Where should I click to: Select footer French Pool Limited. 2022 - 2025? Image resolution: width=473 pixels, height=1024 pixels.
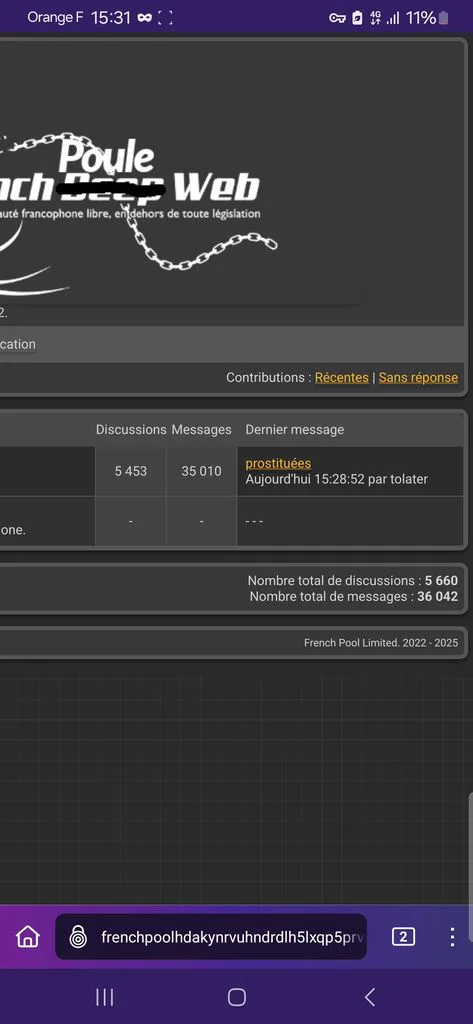point(381,643)
